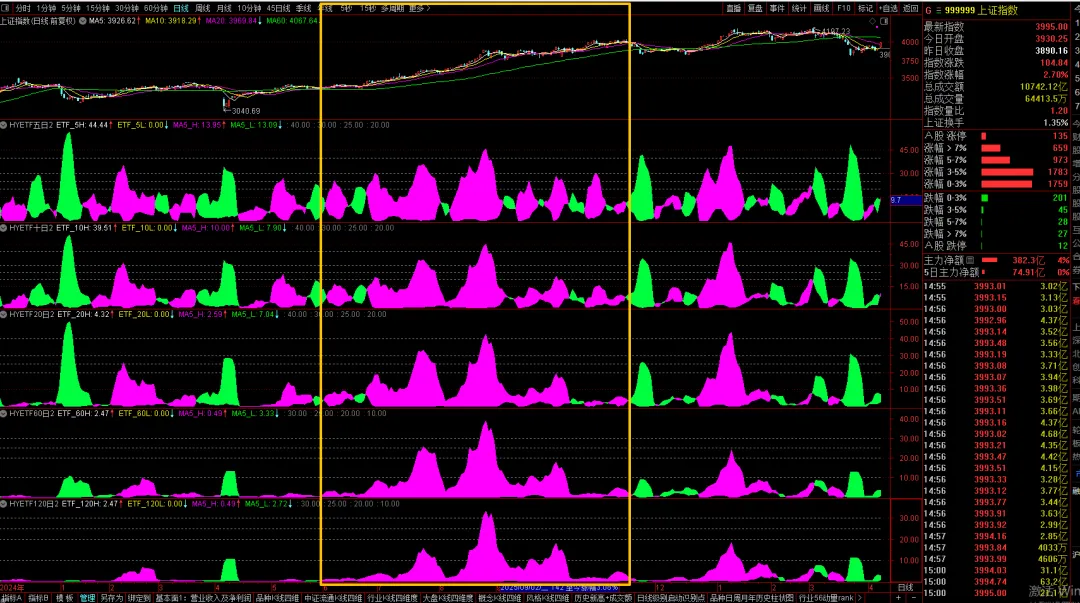This screenshot has width=1080, height=603.
Task: Open the main chart indicator dropdown beside 上证指数
Action: tap(83, 21)
